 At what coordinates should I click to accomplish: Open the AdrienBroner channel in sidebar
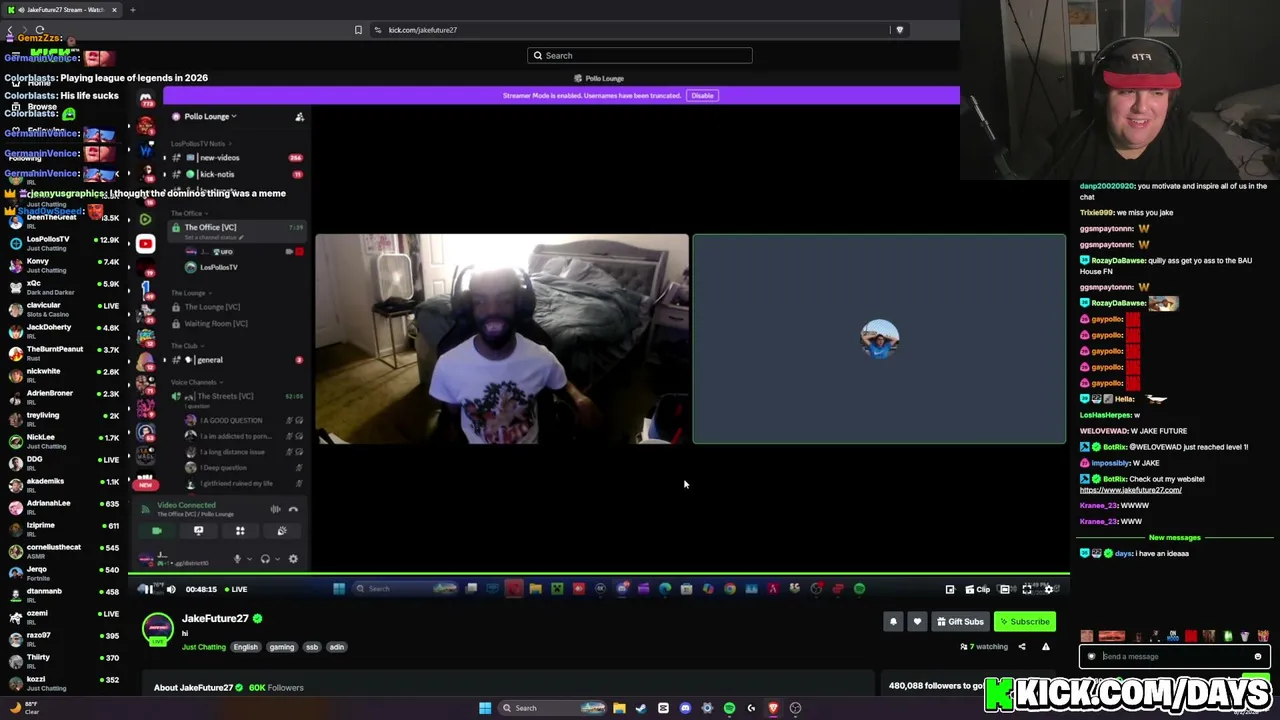point(64,397)
